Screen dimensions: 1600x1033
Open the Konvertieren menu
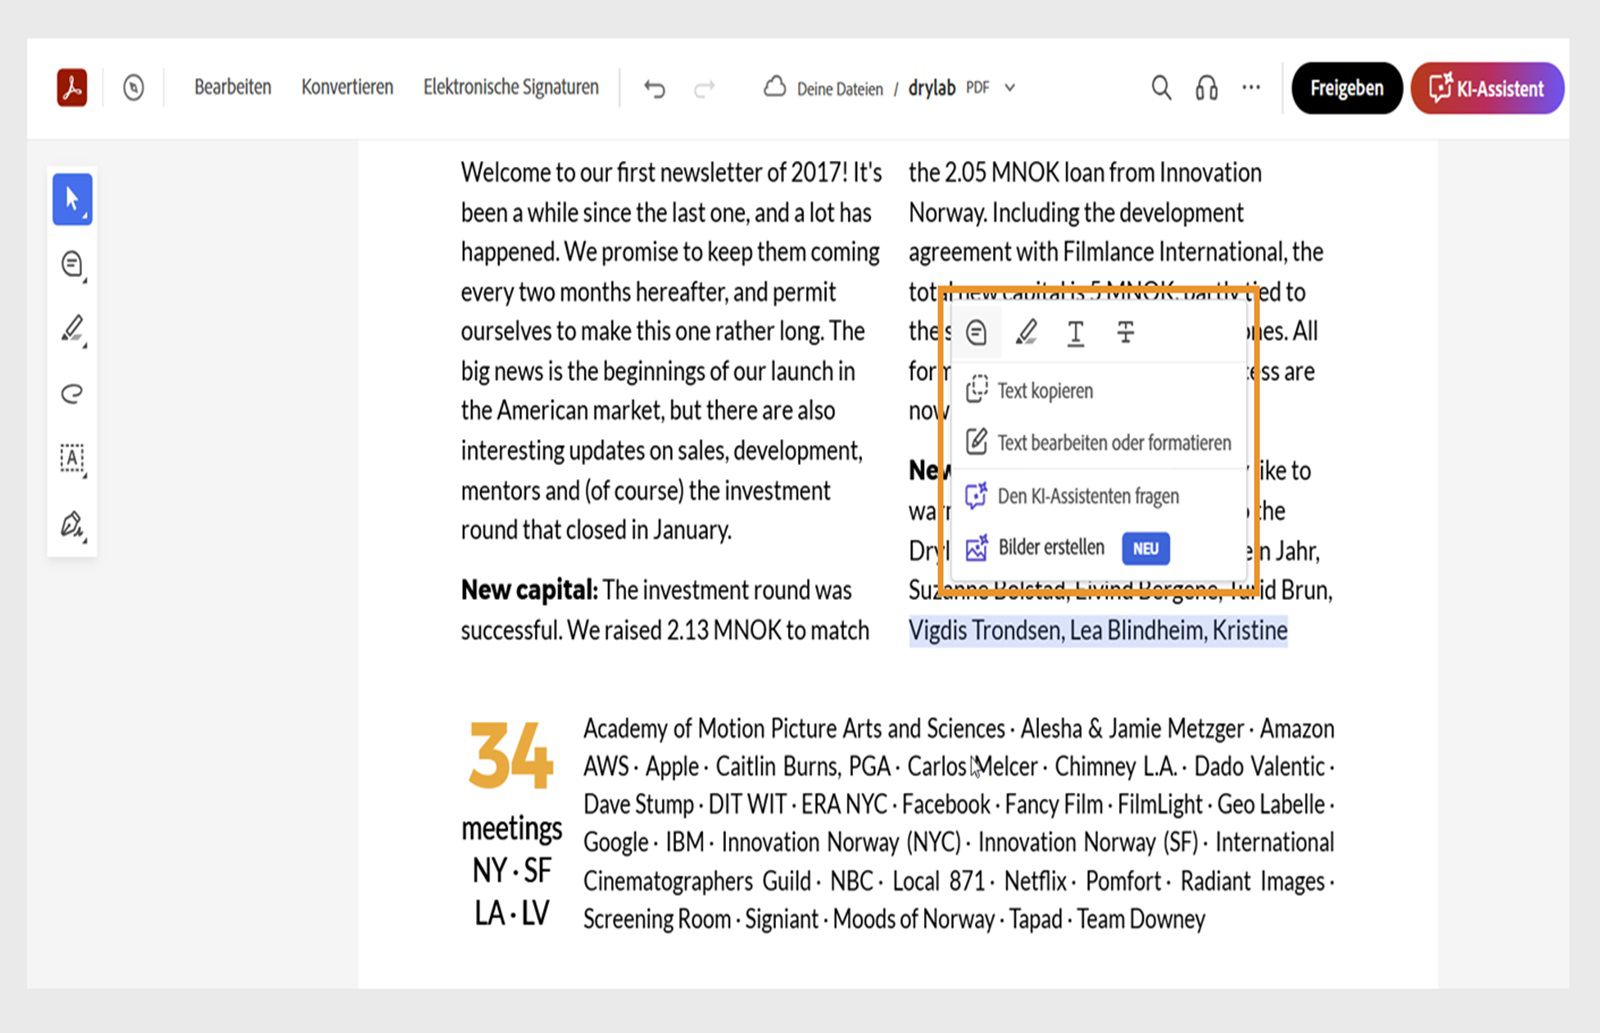(347, 88)
